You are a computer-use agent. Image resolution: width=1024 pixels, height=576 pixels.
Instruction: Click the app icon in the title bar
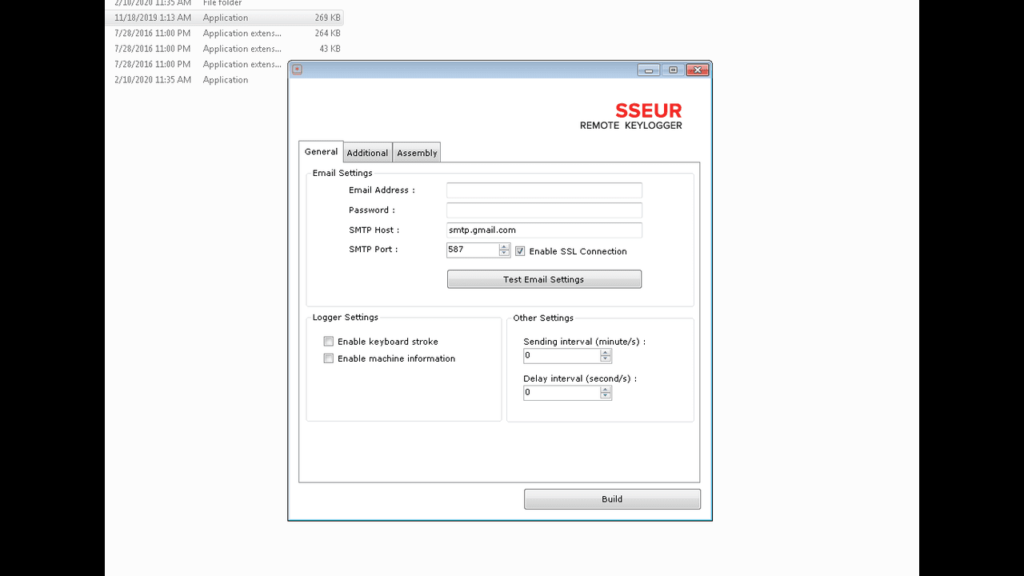(x=297, y=69)
